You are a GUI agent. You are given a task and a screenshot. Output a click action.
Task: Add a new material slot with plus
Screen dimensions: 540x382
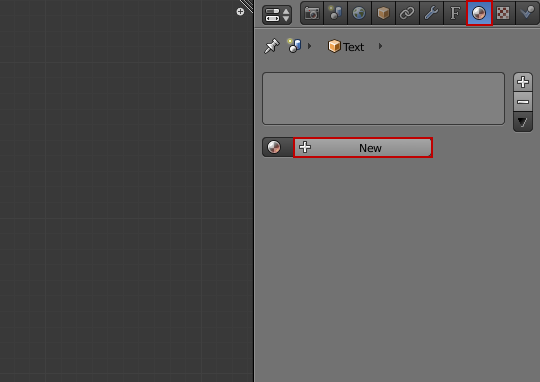point(523,82)
